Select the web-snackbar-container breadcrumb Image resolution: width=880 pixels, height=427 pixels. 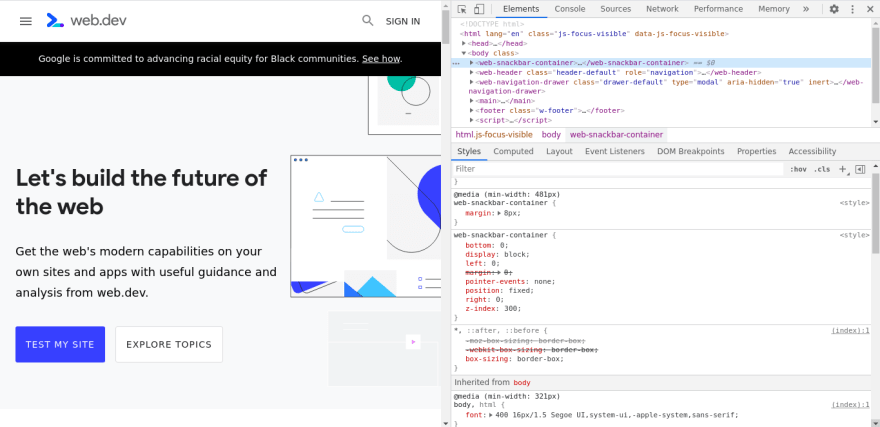(616, 135)
